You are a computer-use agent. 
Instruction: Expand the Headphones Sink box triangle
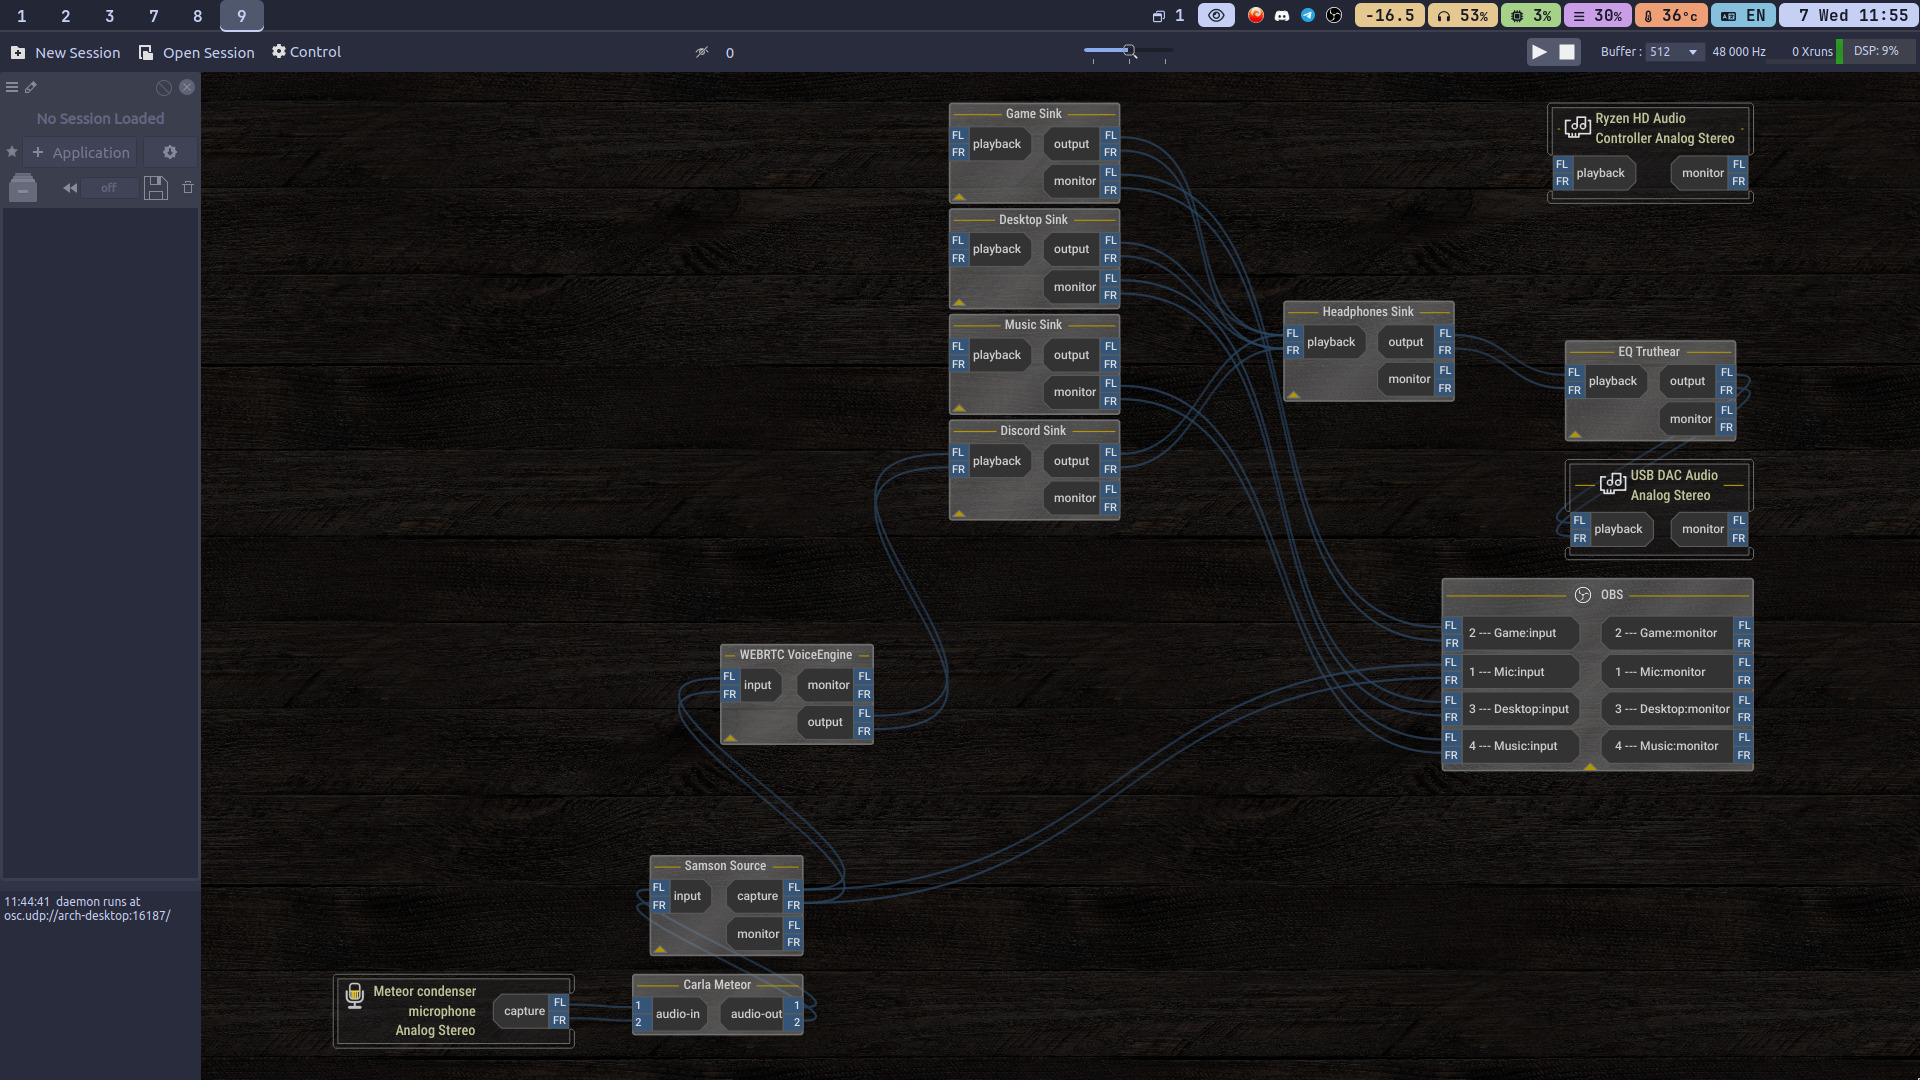[x=1293, y=394]
